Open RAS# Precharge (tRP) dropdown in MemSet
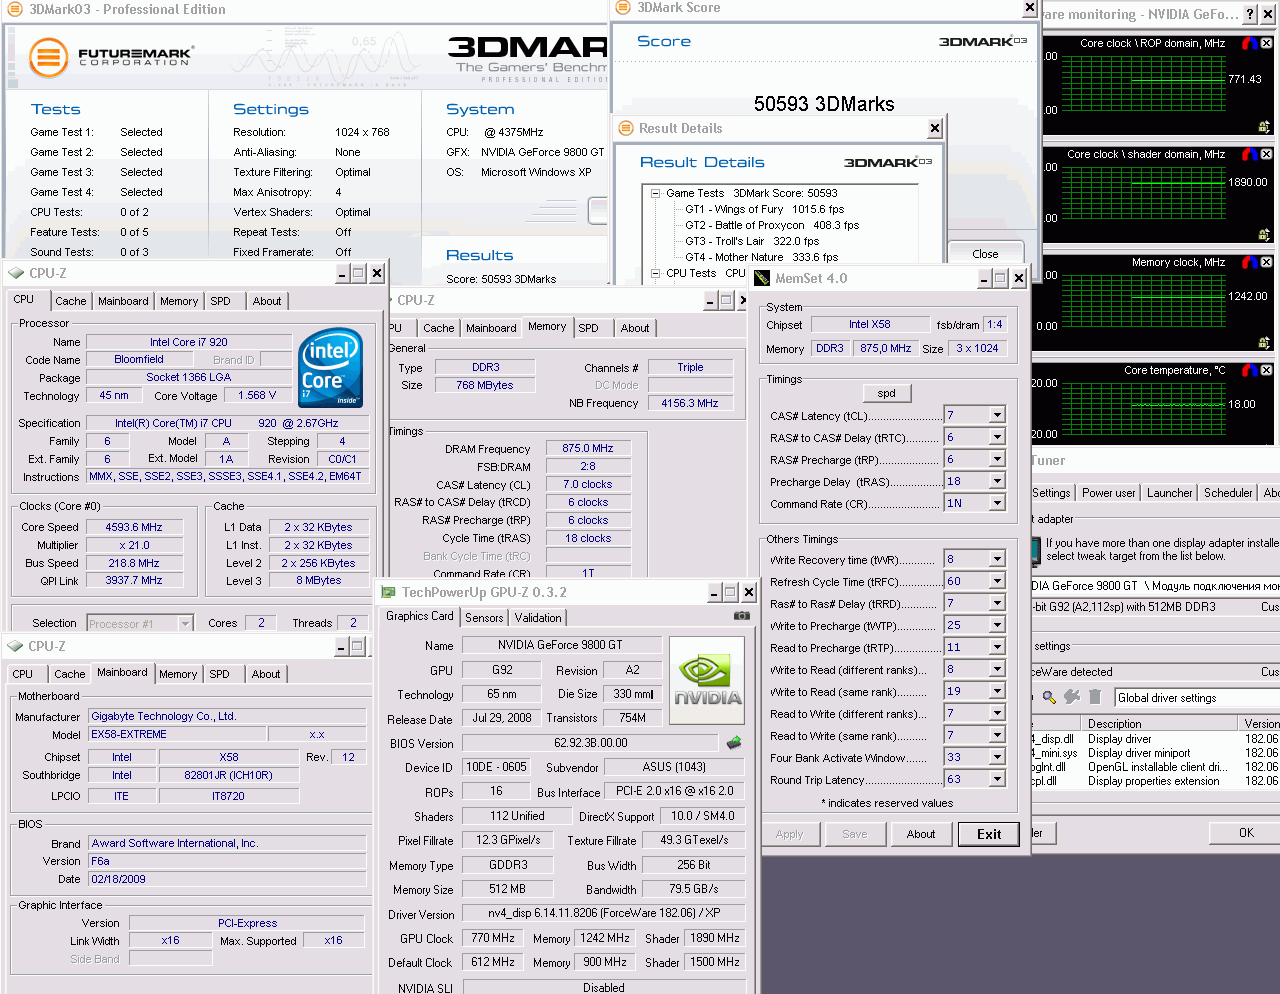Viewport: 1280px width, 994px height. (997, 459)
